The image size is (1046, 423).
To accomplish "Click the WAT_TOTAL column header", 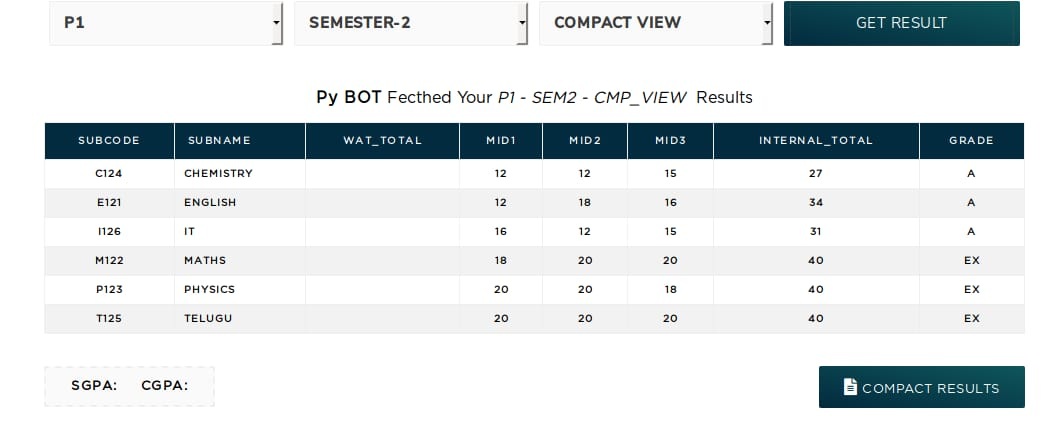I will tap(382, 141).
